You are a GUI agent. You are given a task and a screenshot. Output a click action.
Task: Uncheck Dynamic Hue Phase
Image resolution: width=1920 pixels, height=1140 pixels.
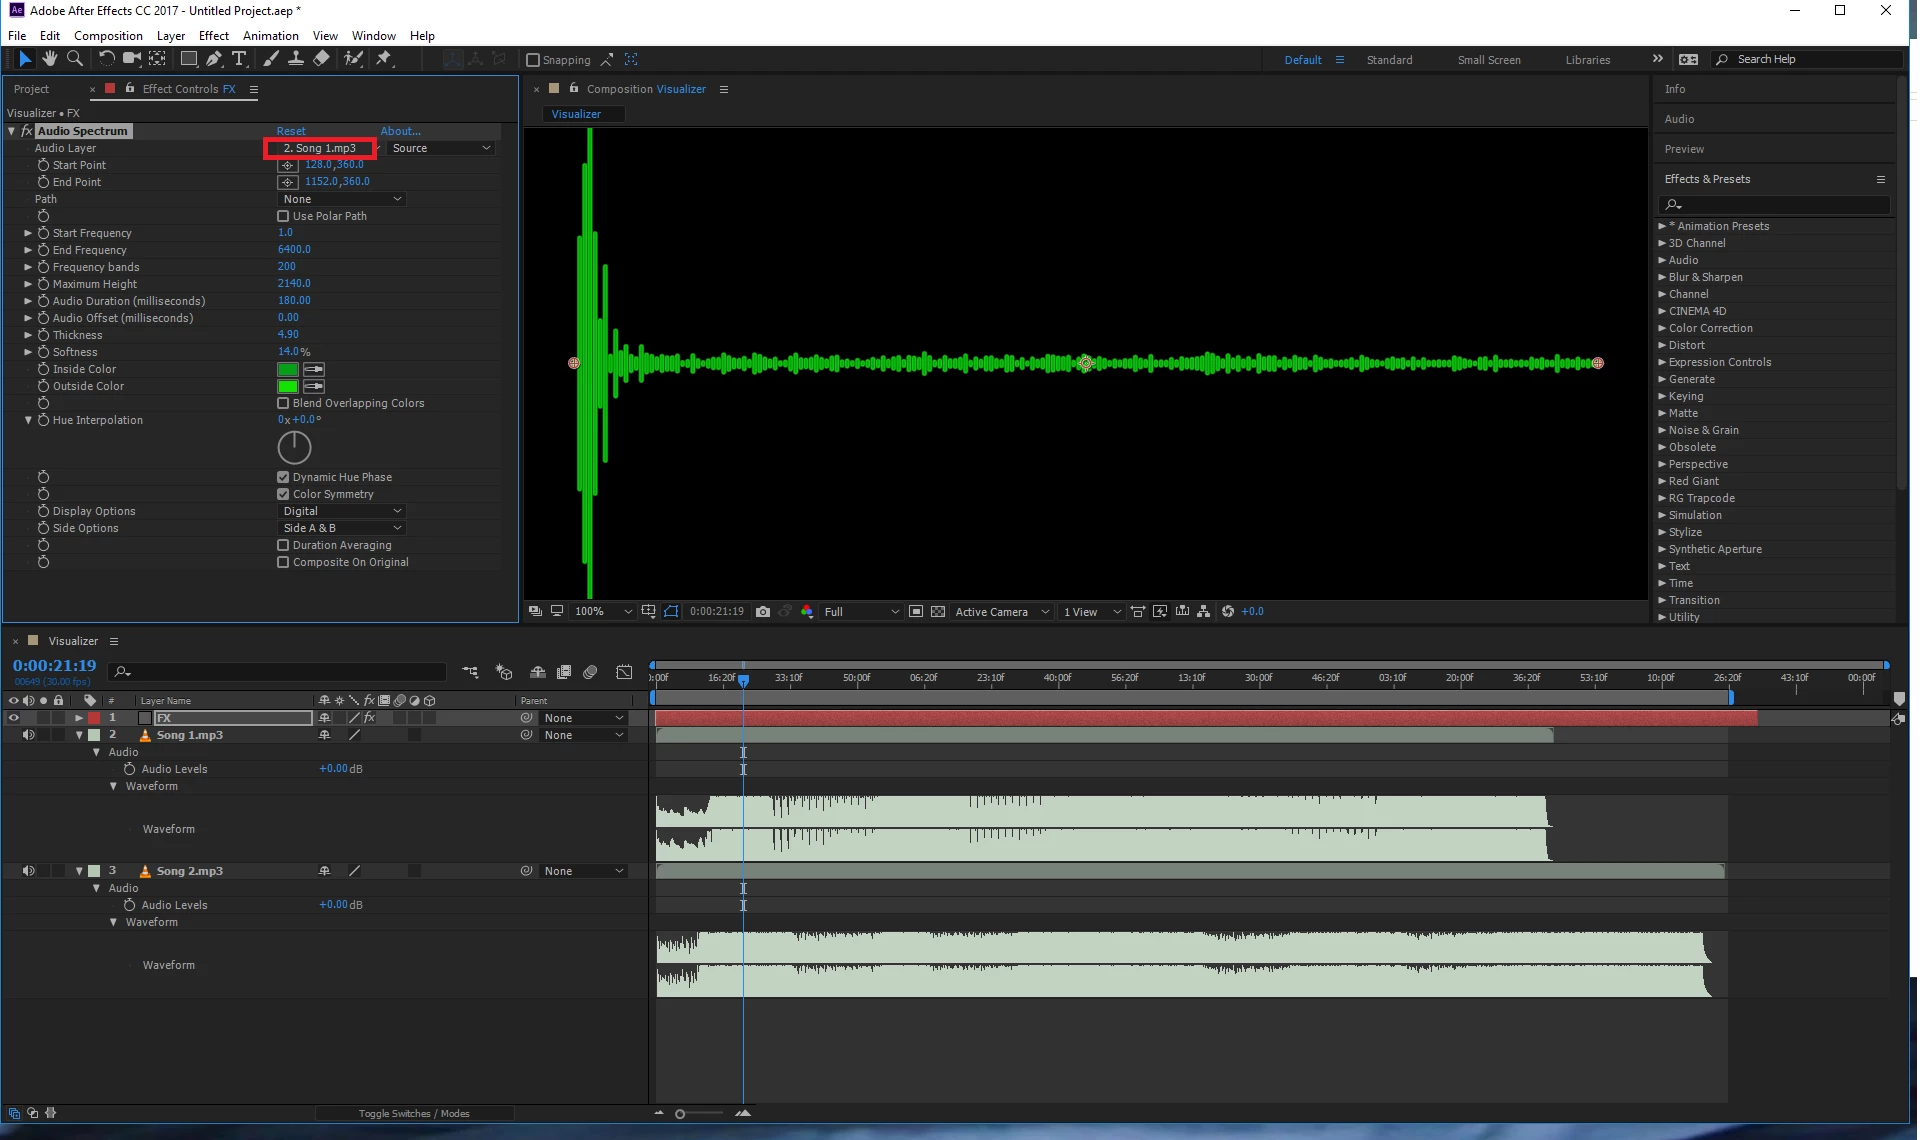pyautogui.click(x=283, y=477)
